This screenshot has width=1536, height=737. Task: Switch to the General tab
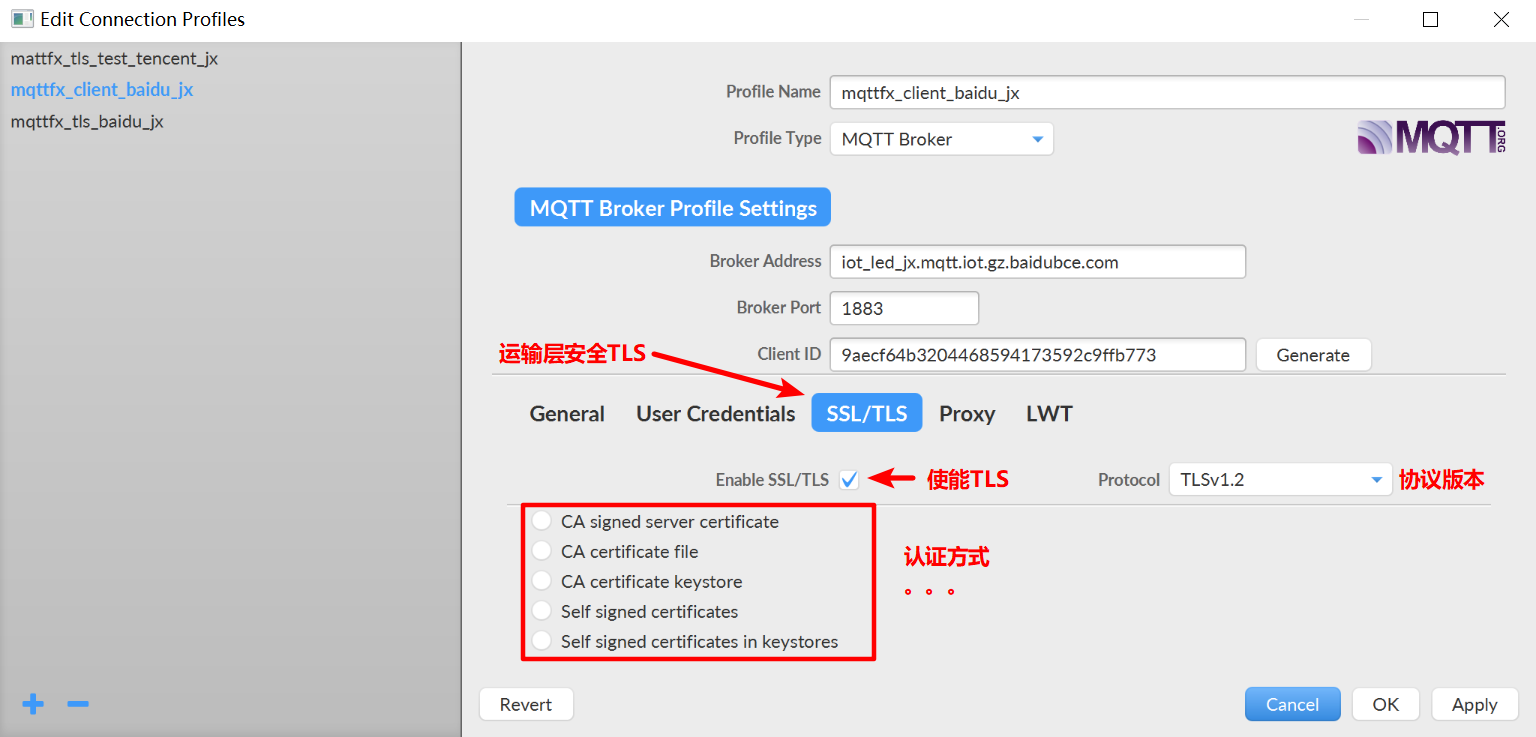pyautogui.click(x=567, y=414)
